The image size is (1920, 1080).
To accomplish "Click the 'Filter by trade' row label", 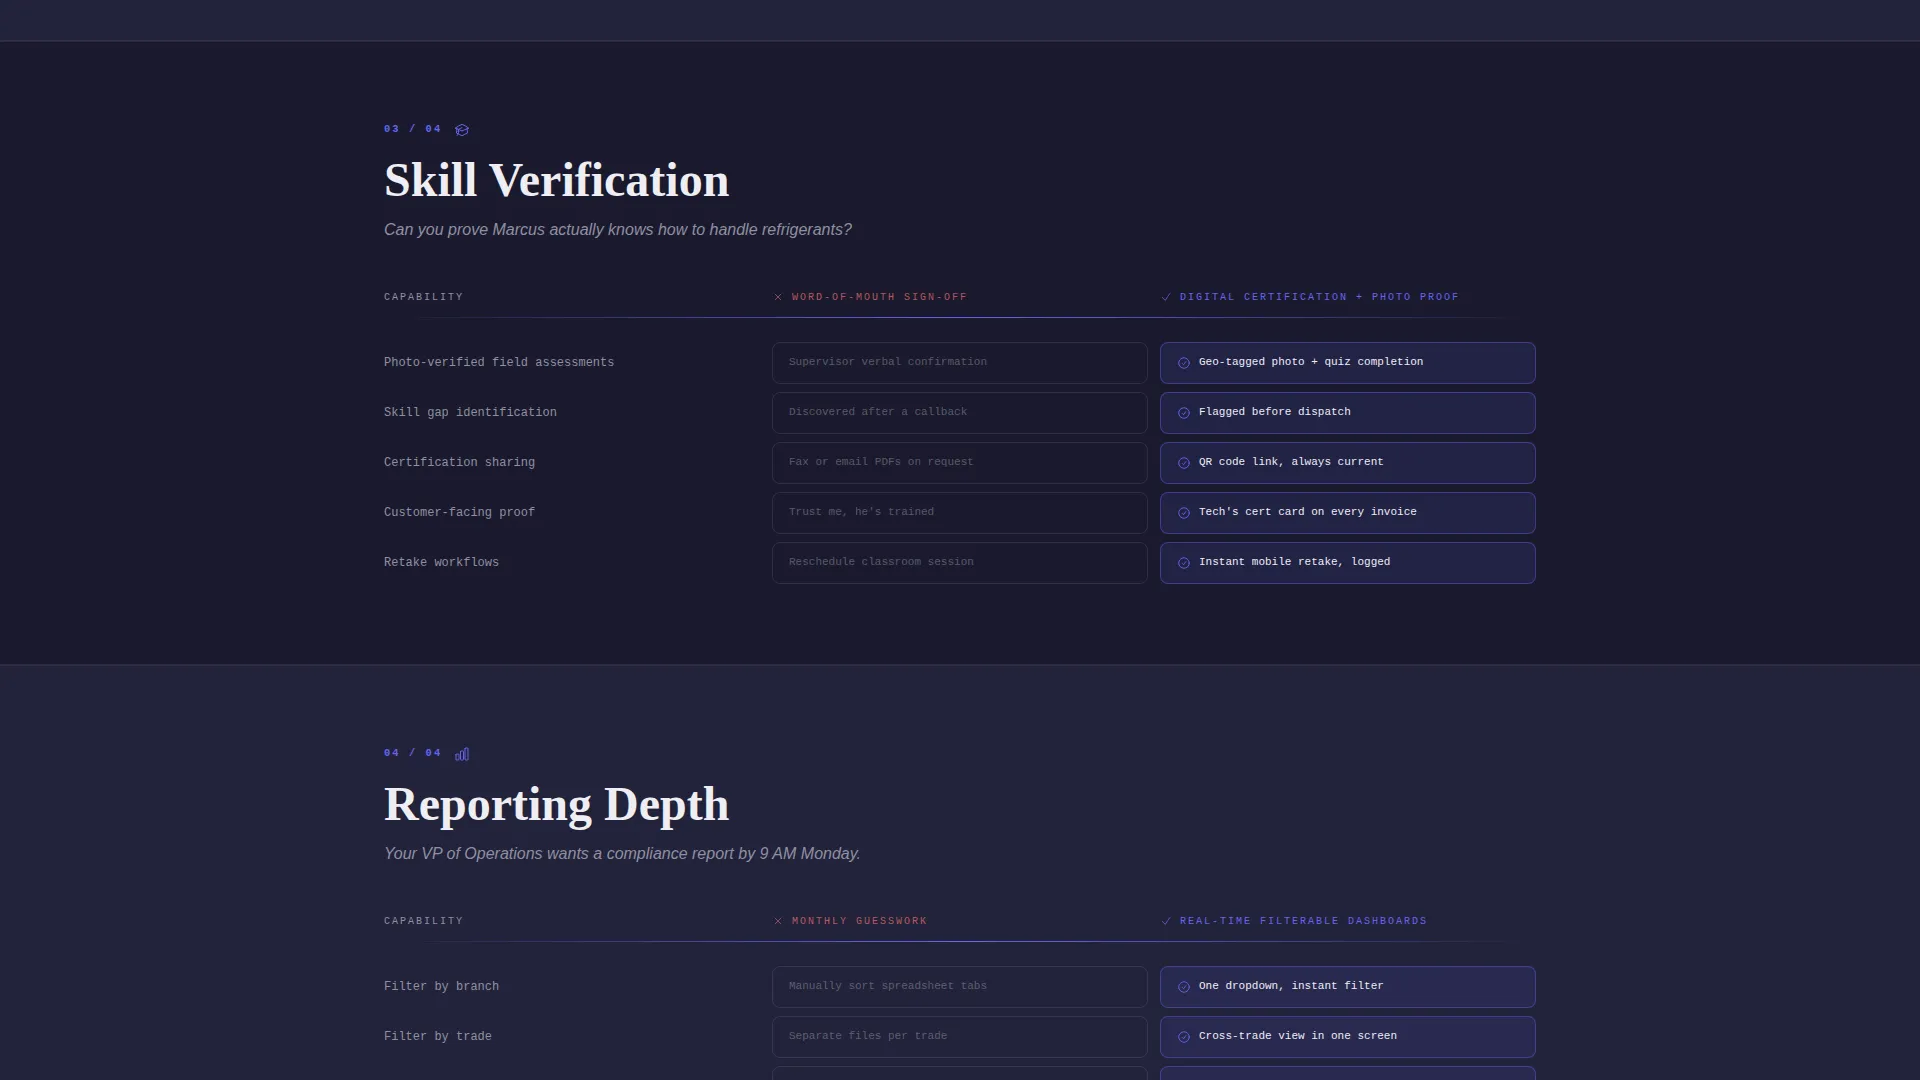I will coord(438,1037).
